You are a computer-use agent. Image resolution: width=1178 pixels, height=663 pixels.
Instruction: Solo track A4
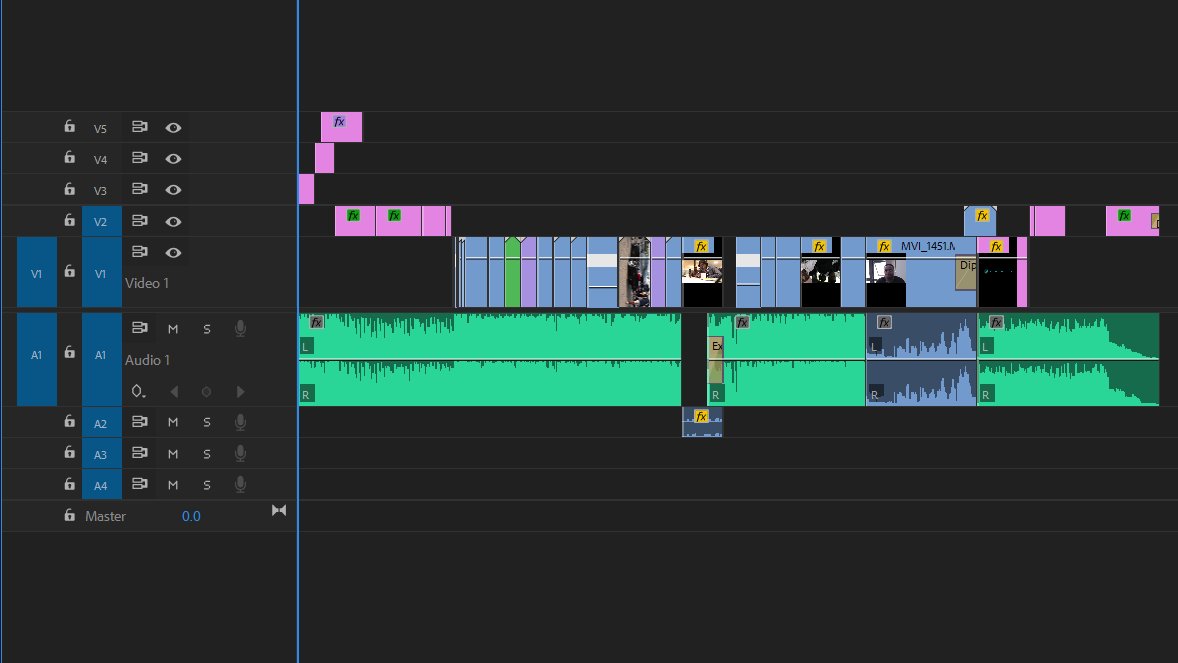point(207,486)
